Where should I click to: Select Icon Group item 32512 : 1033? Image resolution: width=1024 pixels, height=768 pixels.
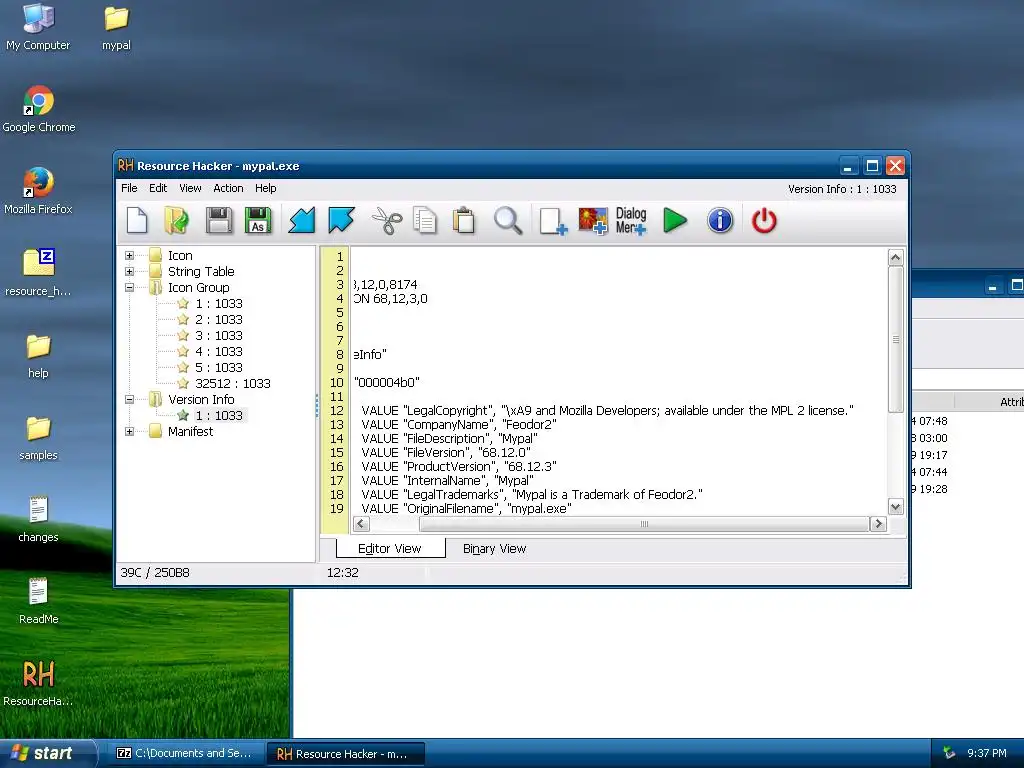tap(232, 383)
